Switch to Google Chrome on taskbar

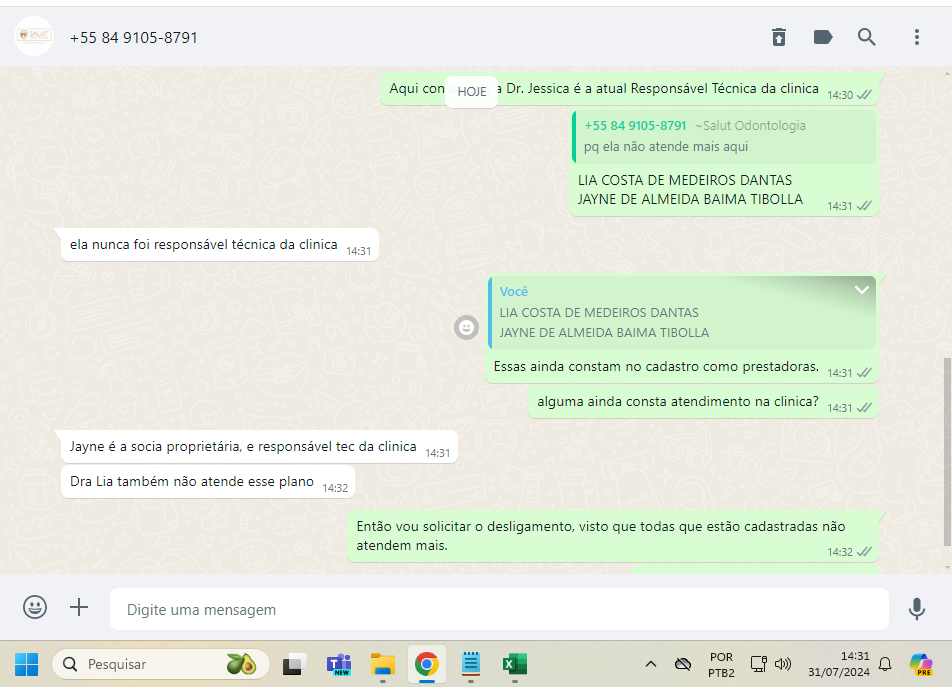pyautogui.click(x=427, y=664)
